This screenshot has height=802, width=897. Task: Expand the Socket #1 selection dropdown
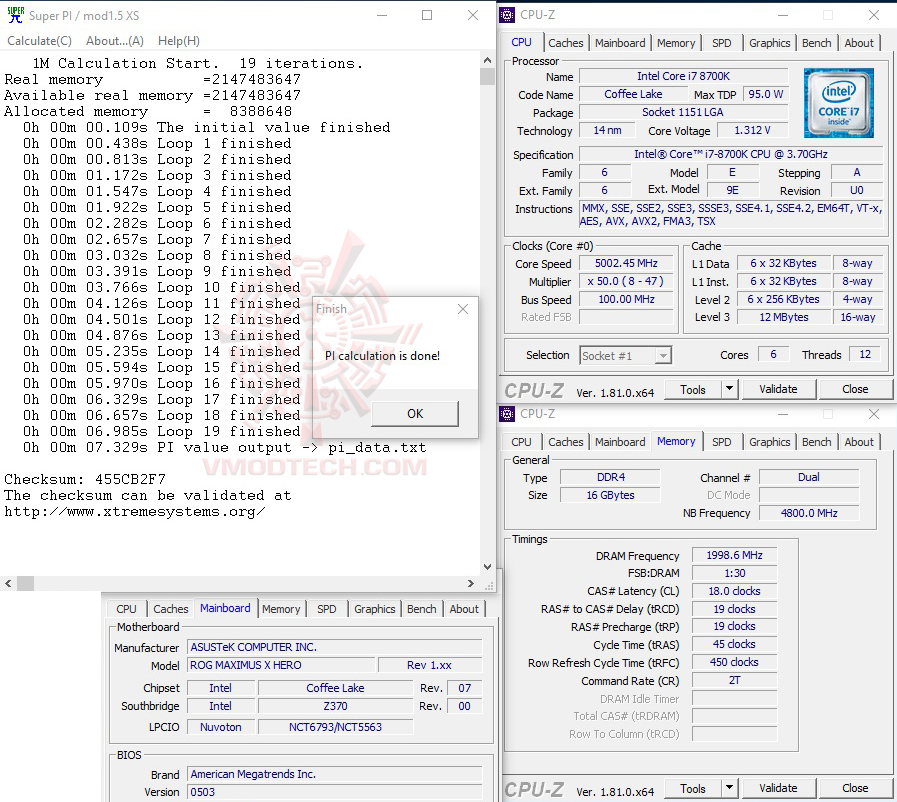coord(662,356)
